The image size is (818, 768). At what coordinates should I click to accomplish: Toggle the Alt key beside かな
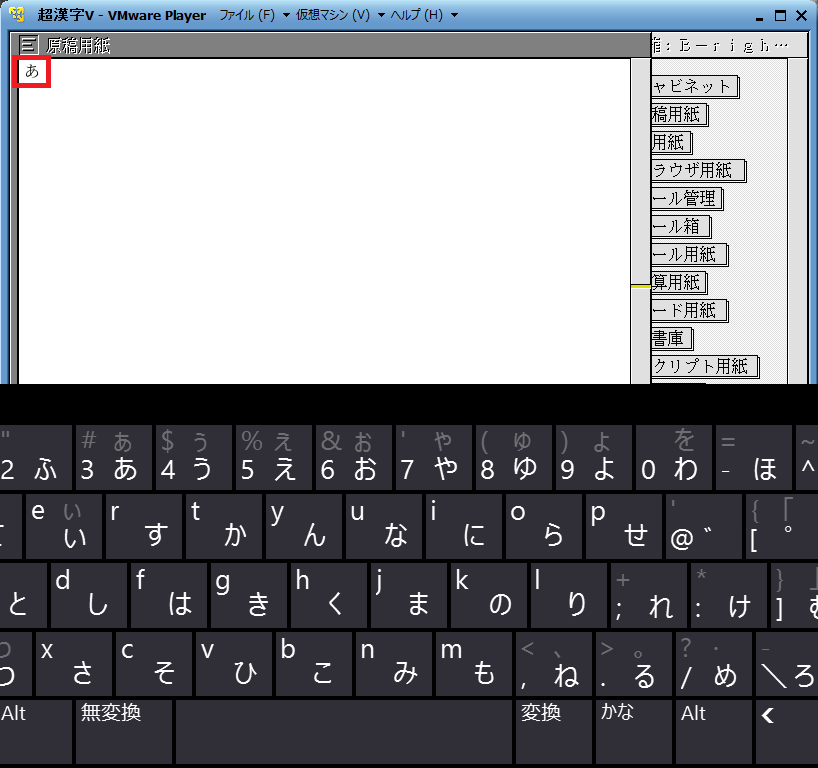(712, 730)
